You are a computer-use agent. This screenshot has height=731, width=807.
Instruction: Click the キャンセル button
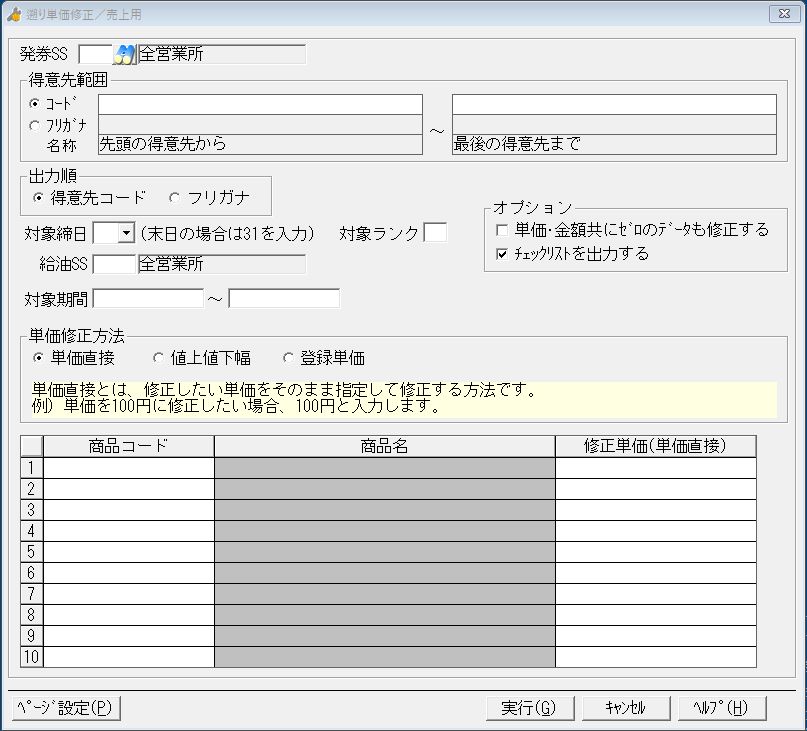[625, 708]
